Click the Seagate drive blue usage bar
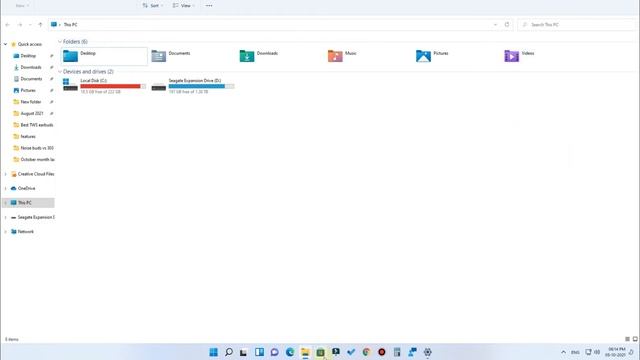 (201, 86)
